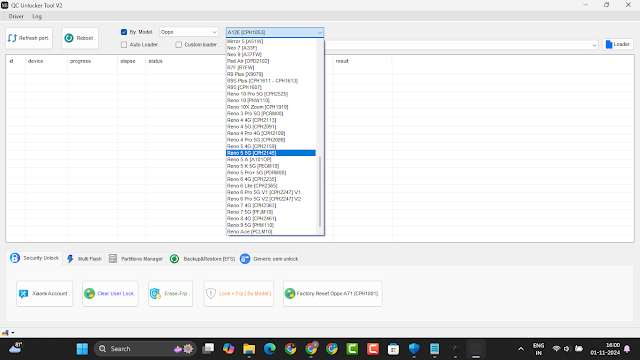Open Microsoft Store taskbar icon
640x360 pixels.
[393, 349]
